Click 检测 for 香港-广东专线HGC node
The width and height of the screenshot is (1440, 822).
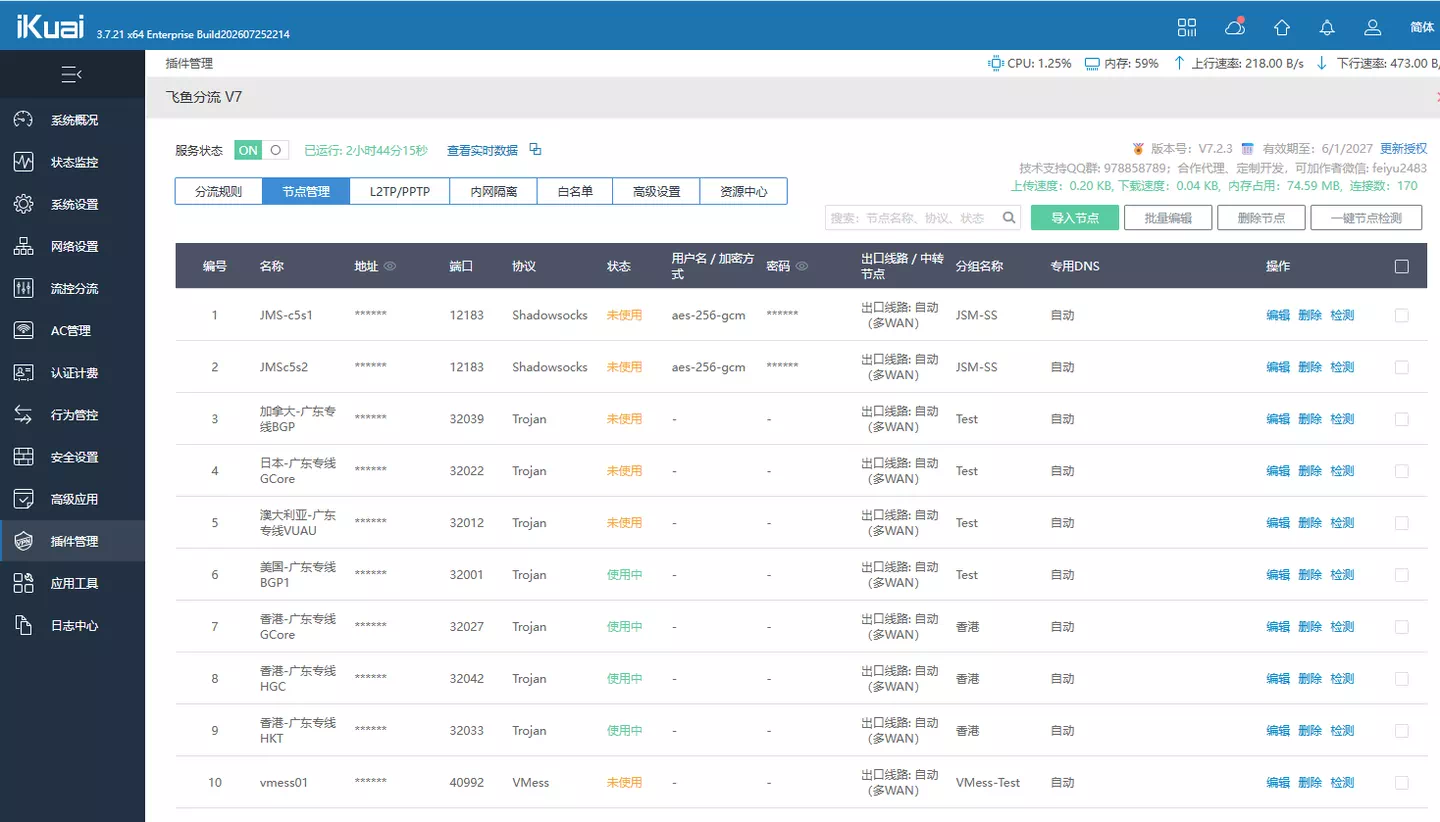[x=1342, y=679]
